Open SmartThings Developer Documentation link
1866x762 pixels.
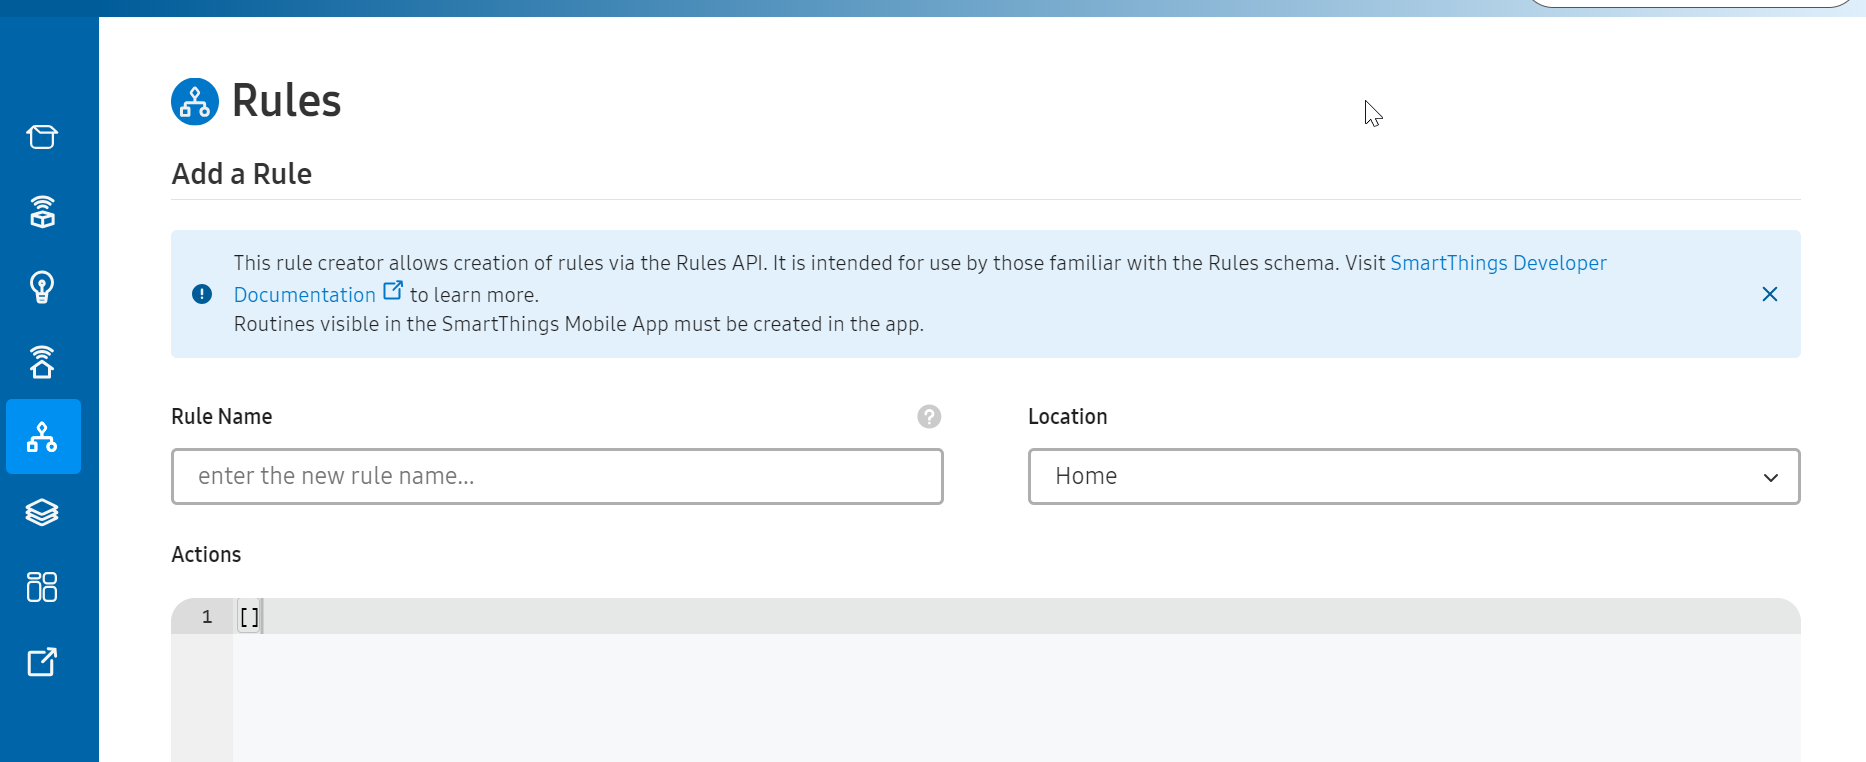tap(1497, 263)
